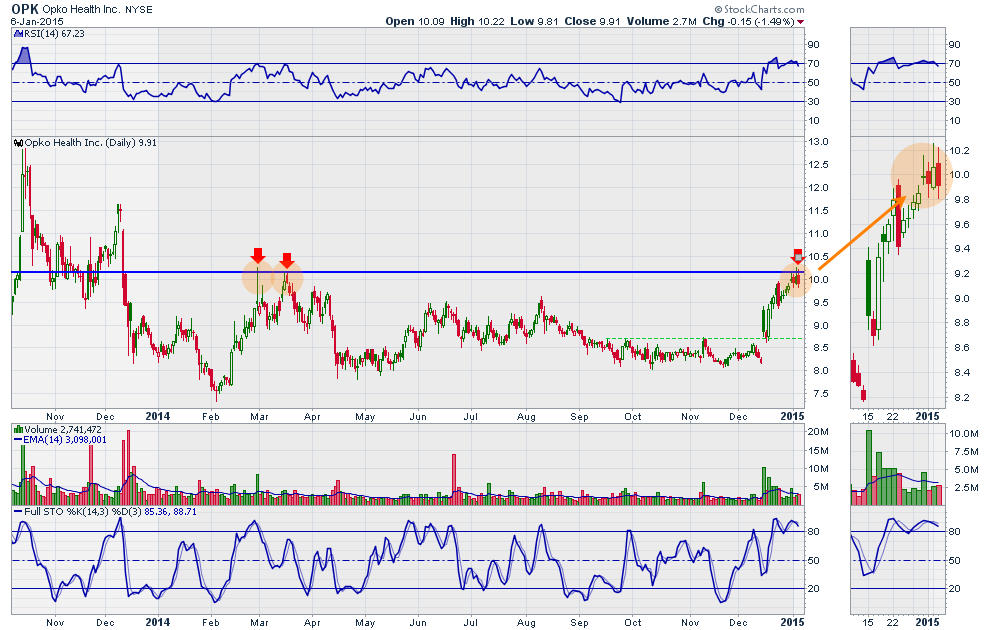Click the 6-Jan-2015 date

[37, 21]
